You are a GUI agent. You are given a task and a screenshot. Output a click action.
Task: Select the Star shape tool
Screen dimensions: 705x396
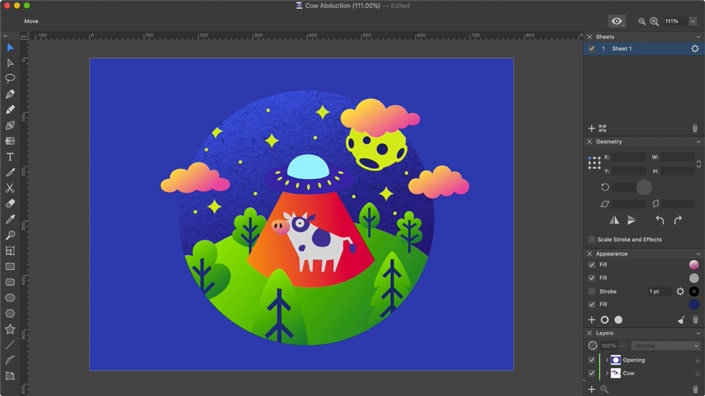click(x=10, y=329)
